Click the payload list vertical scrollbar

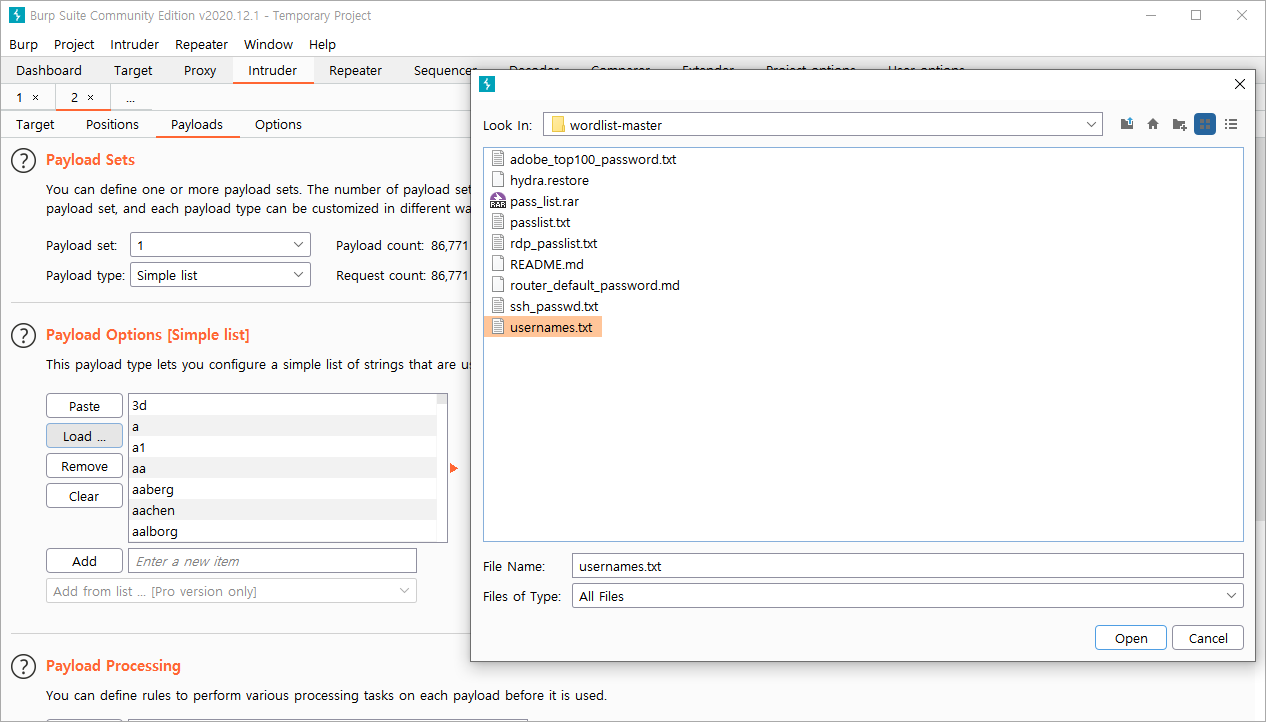[x=442, y=468]
